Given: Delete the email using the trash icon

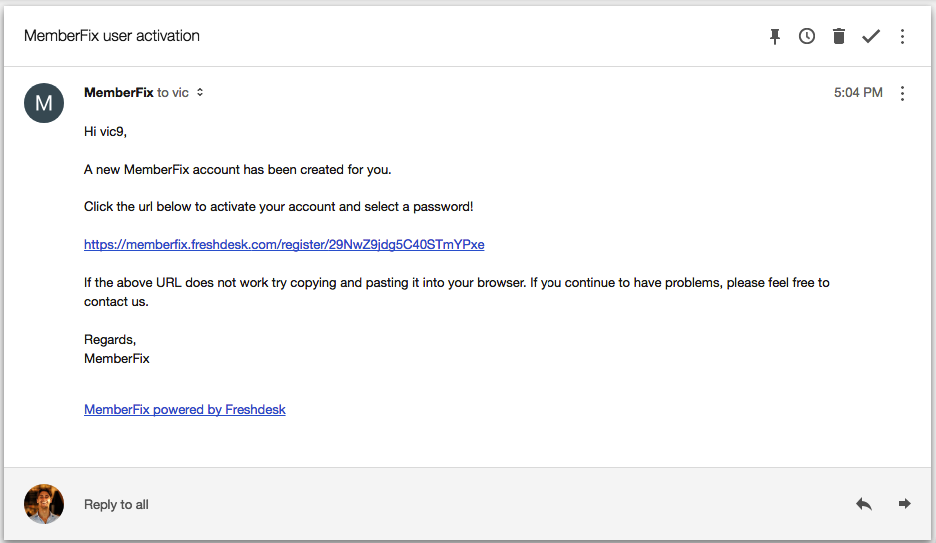Looking at the screenshot, I should pos(839,36).
